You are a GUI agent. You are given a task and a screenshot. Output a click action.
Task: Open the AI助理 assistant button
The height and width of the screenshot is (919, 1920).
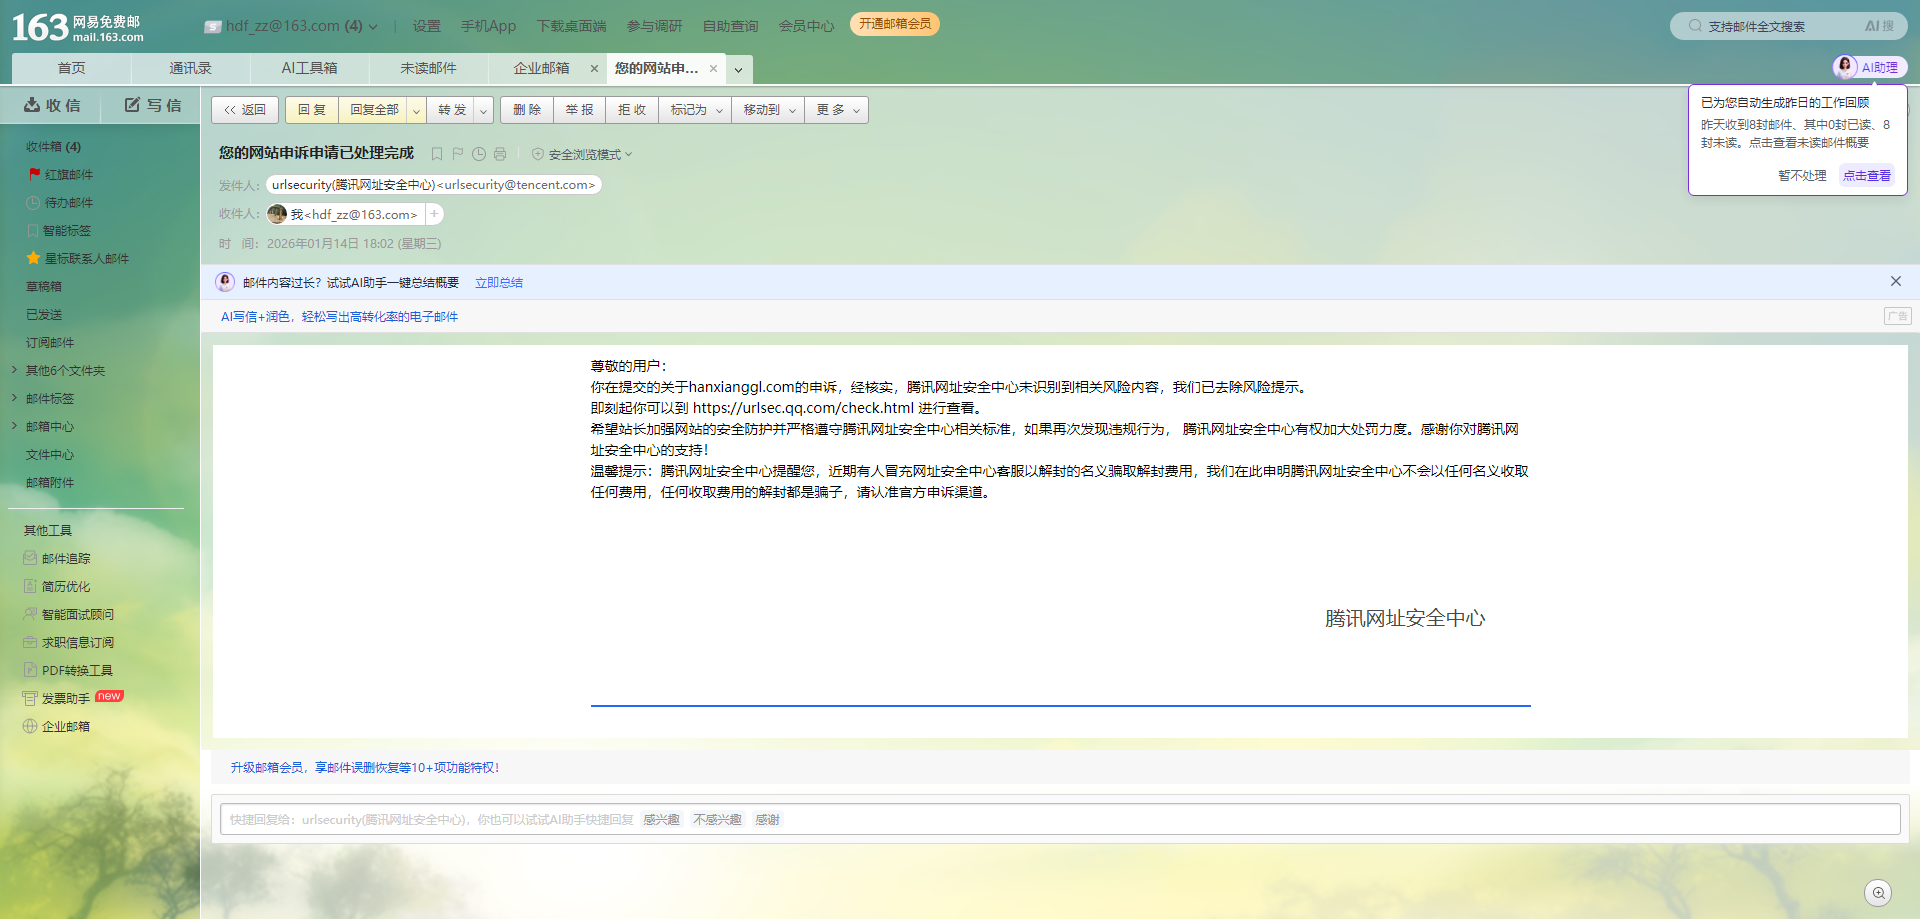pyautogui.click(x=1870, y=67)
